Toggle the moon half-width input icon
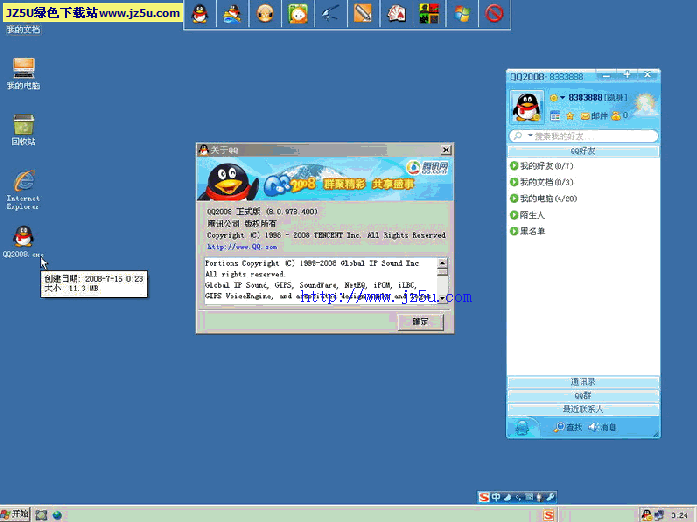 coord(507,497)
